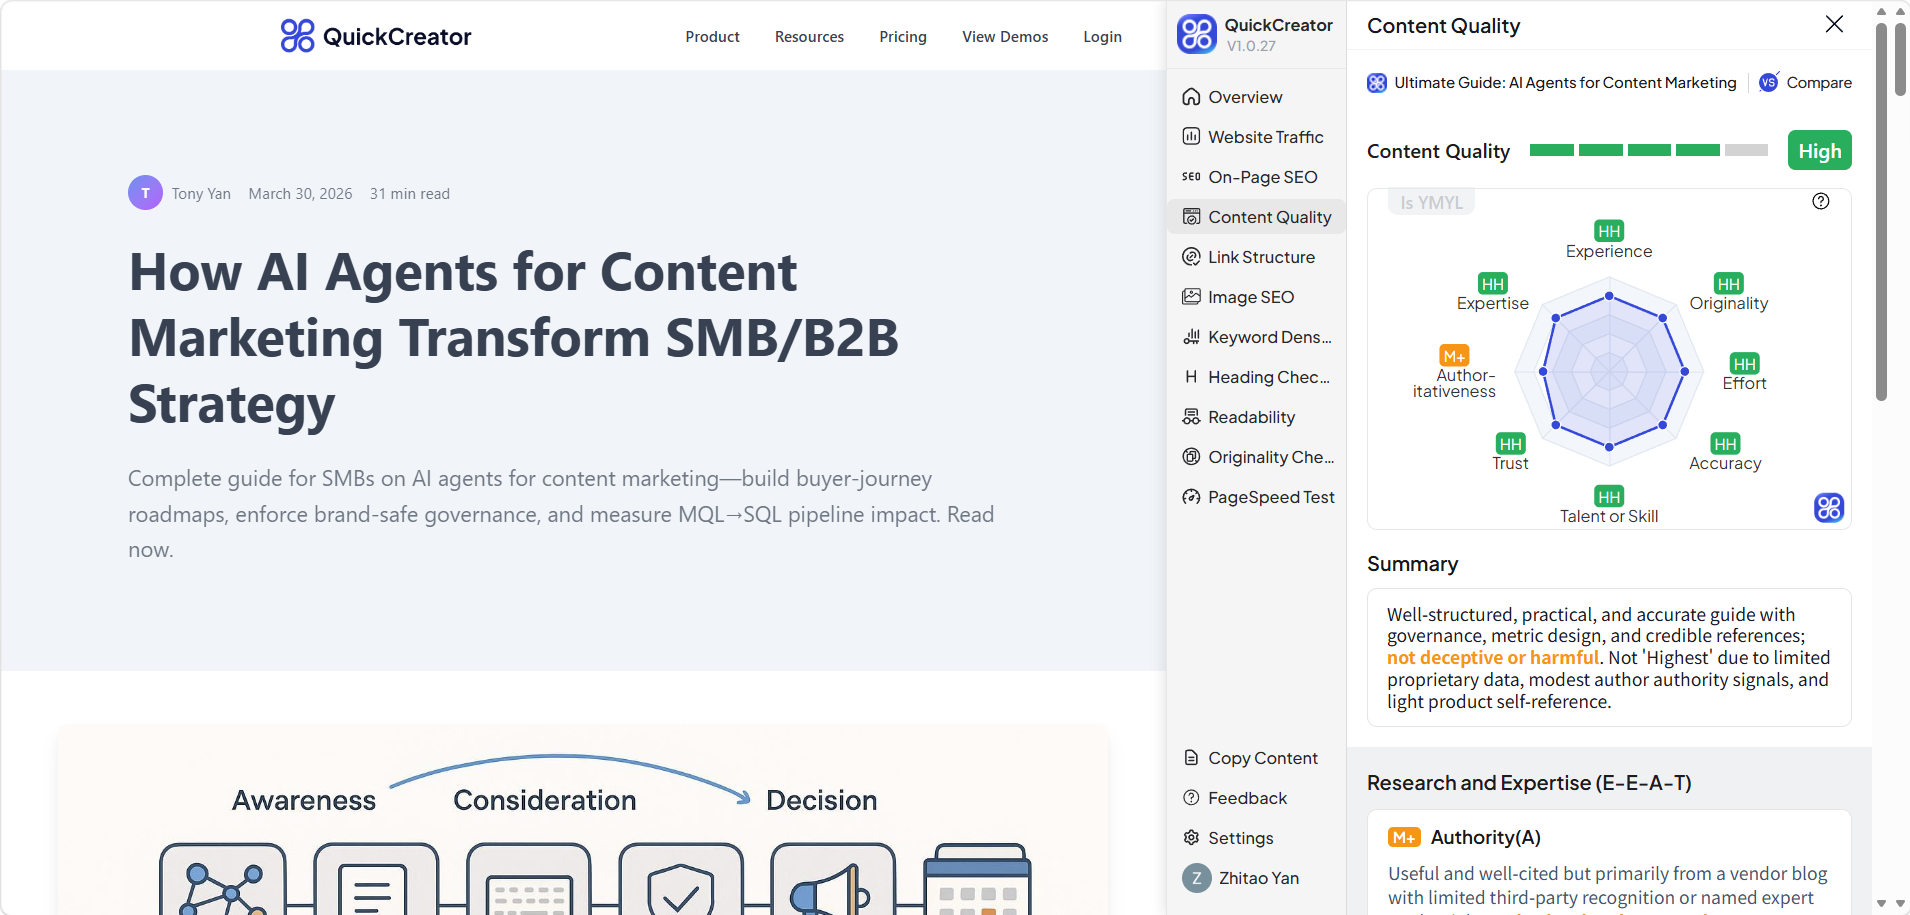Click the Content Quality rating bar
This screenshot has height=915, width=1910.
(1648, 151)
